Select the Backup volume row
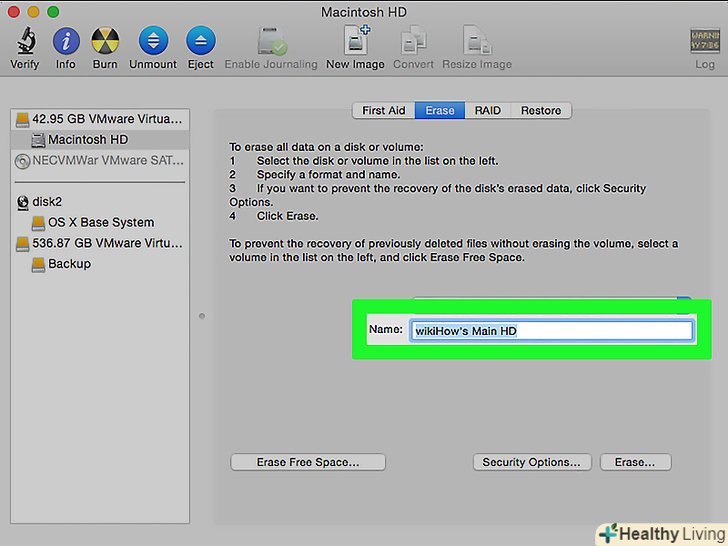Screen dimensions: 728x546 pos(100,264)
